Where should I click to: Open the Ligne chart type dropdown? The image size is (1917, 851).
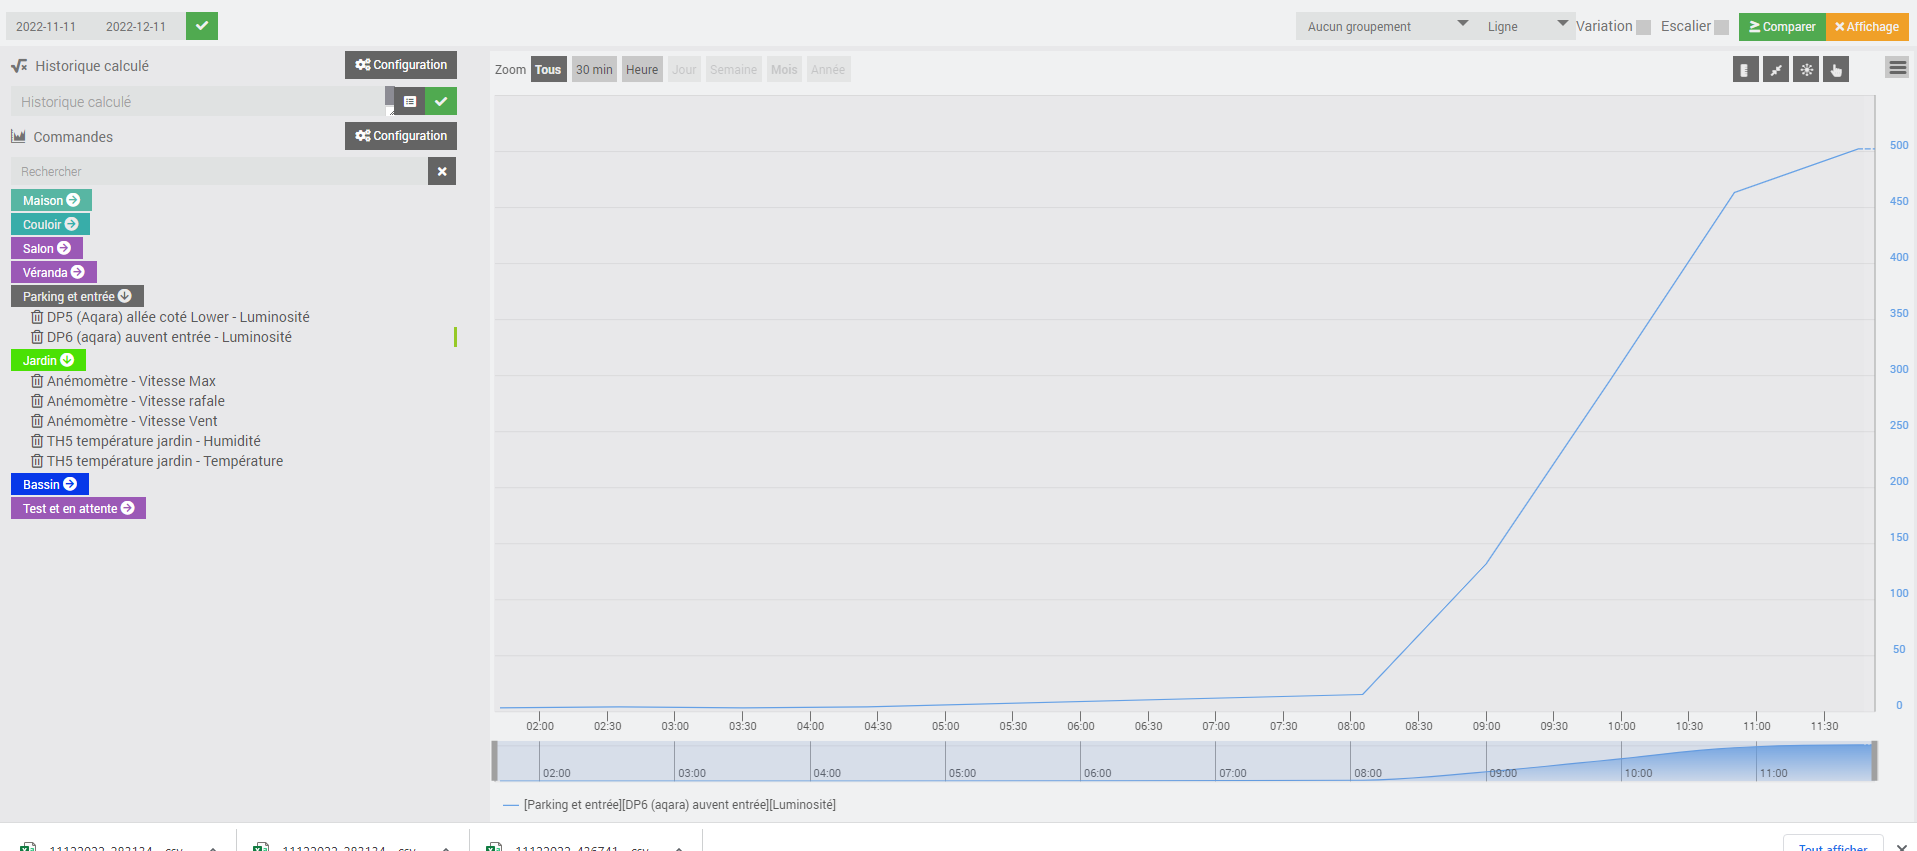point(1525,26)
